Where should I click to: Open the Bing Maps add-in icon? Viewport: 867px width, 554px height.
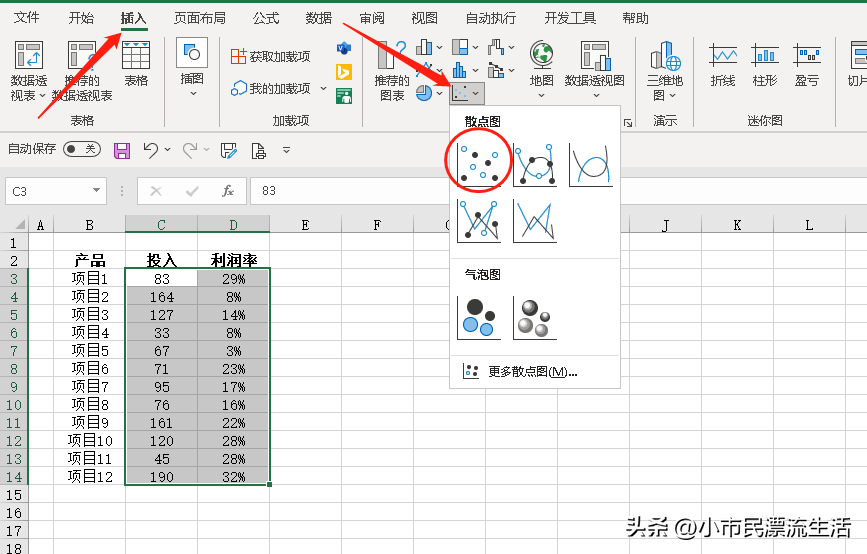pyautogui.click(x=344, y=72)
